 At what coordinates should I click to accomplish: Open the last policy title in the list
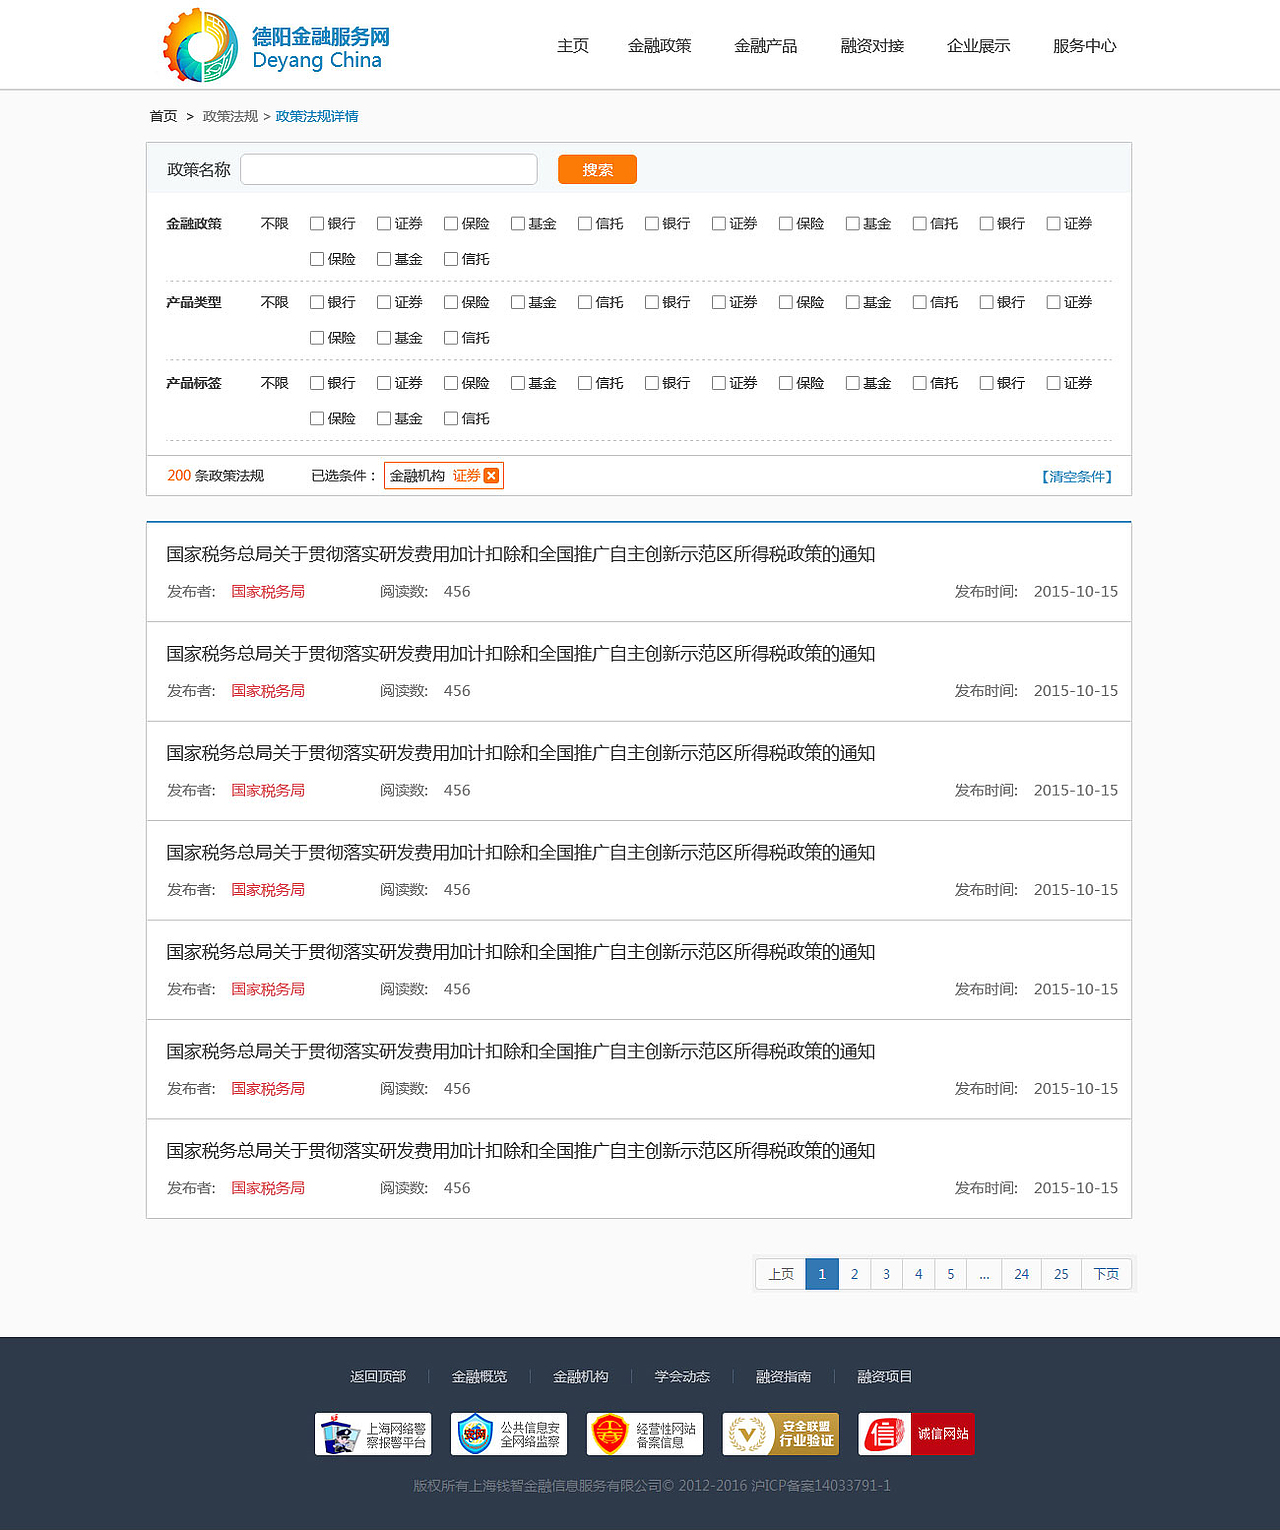click(521, 1151)
